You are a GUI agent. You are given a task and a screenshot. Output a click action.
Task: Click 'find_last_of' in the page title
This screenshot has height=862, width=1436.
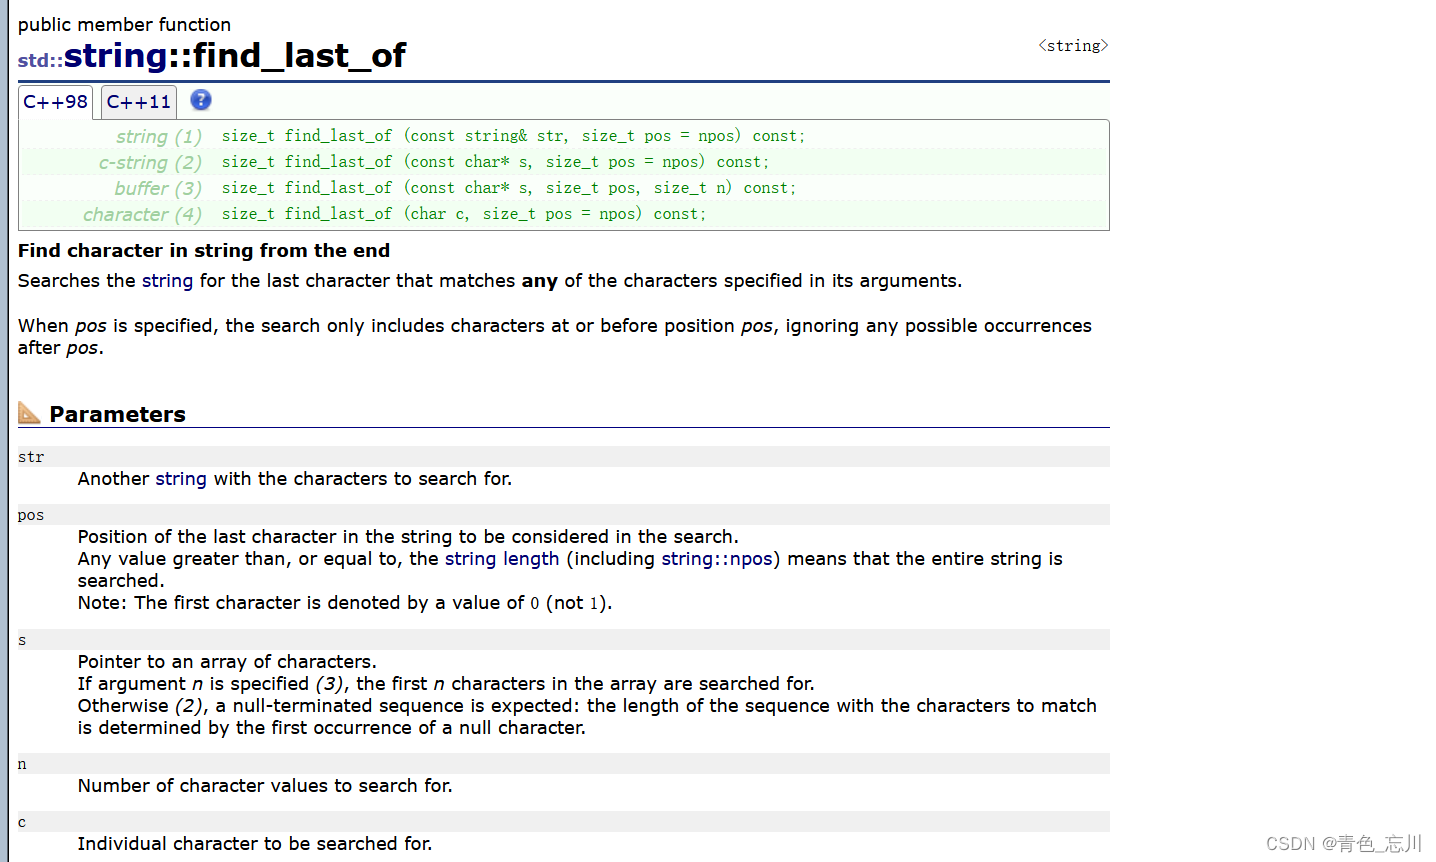[299, 56]
